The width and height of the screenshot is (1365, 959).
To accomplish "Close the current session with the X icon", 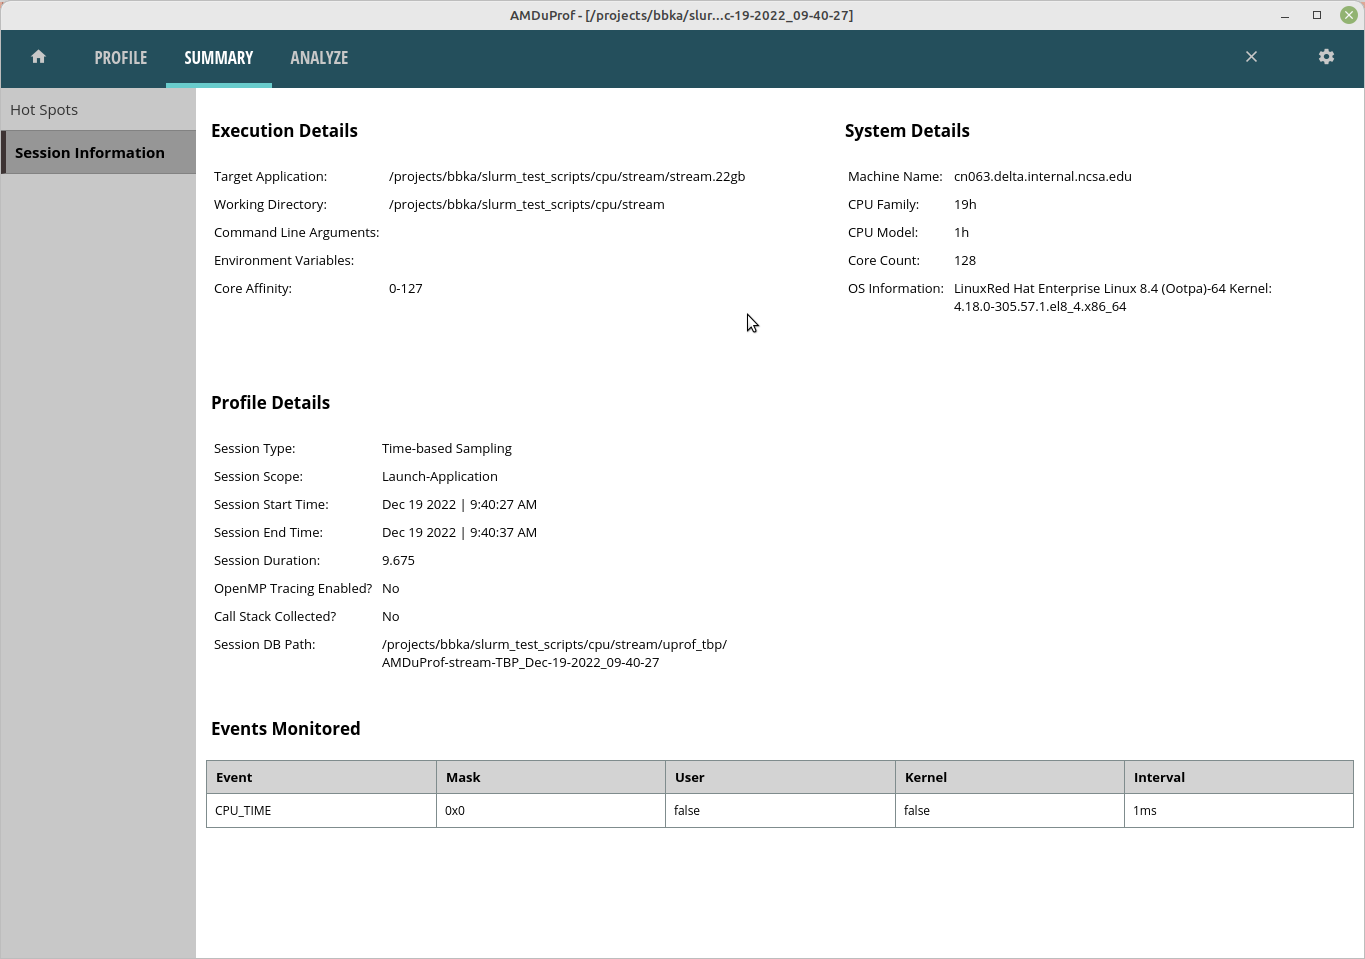I will (1251, 57).
